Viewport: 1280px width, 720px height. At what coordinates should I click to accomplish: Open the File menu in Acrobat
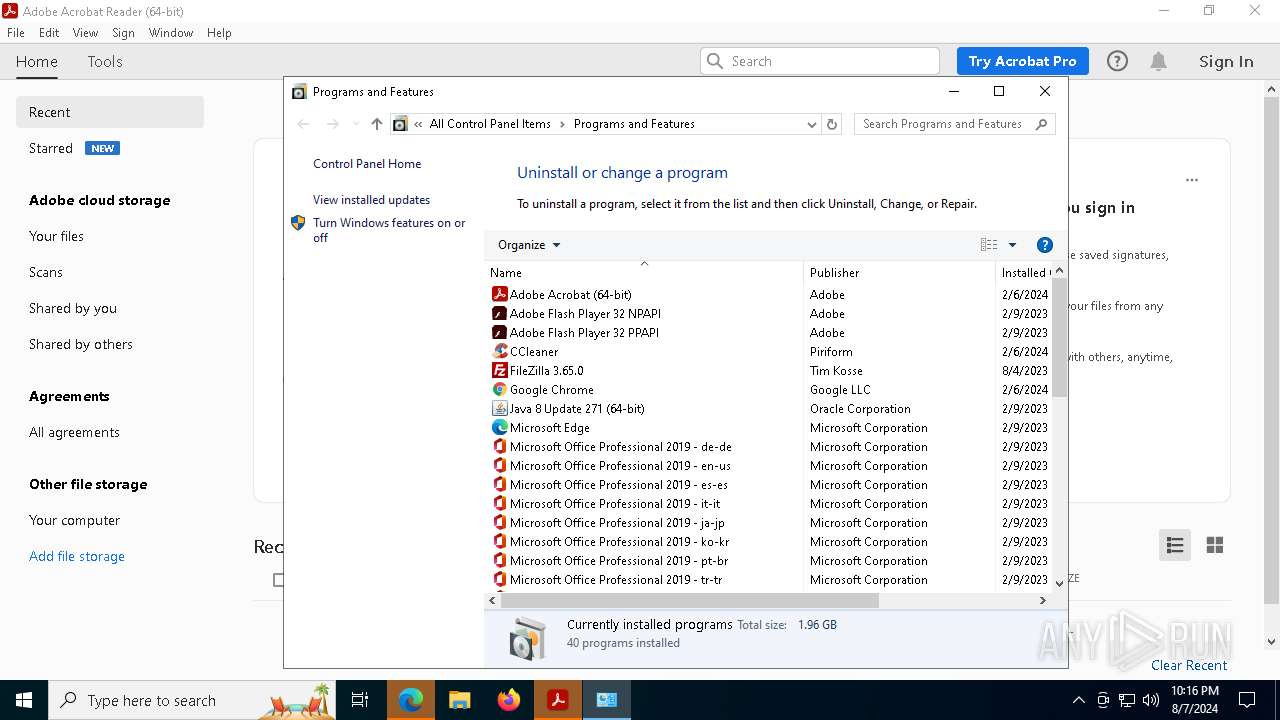click(16, 33)
